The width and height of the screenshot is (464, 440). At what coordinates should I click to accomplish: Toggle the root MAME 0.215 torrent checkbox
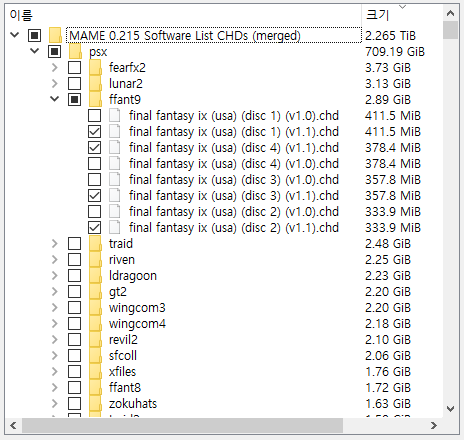[x=34, y=35]
